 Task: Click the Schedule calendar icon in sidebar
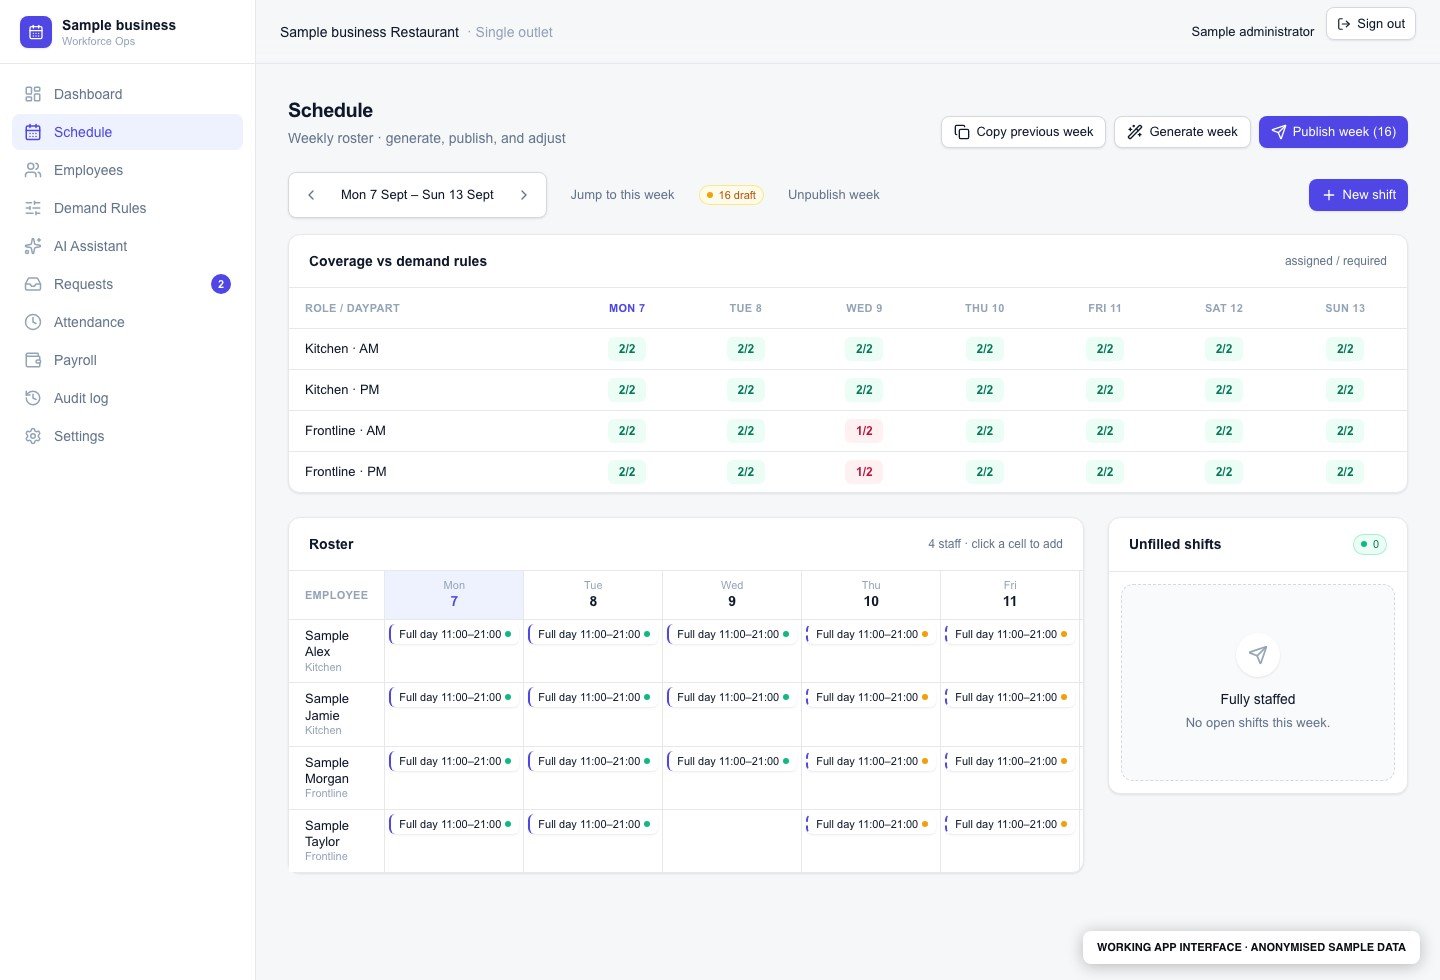tap(33, 132)
